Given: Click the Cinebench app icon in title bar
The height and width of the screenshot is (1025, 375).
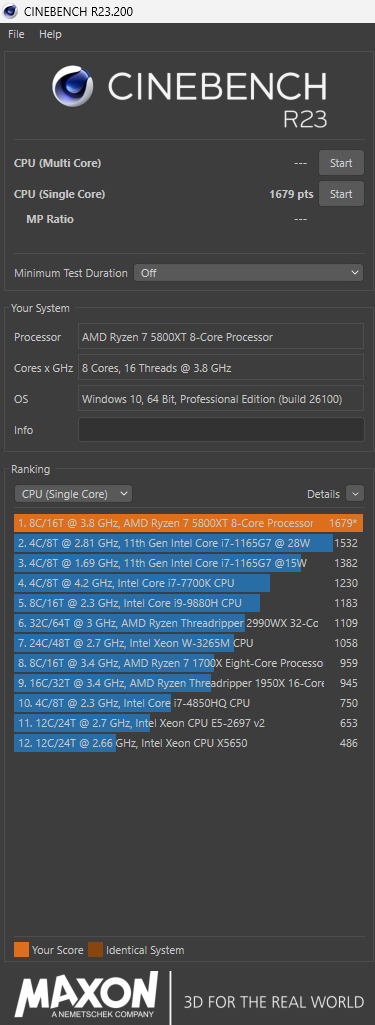Looking at the screenshot, I should 10,11.
